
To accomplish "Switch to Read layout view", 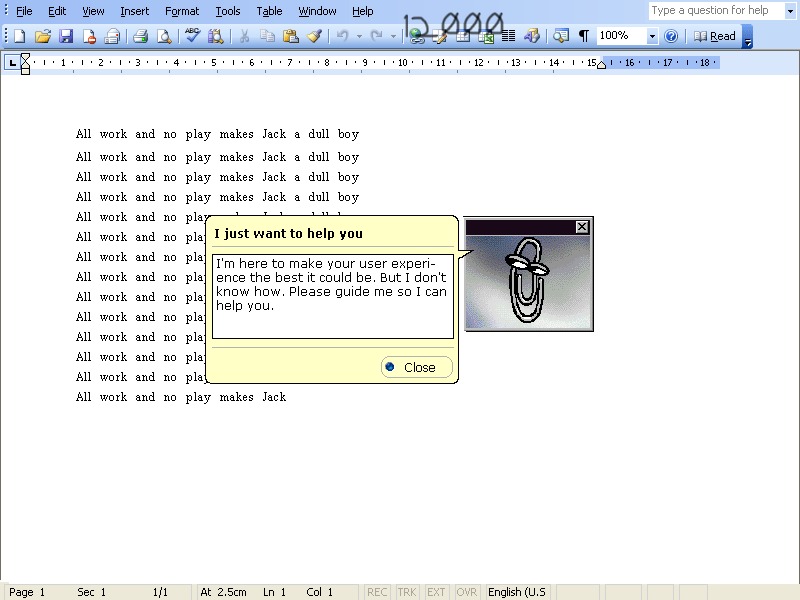I will click(715, 36).
